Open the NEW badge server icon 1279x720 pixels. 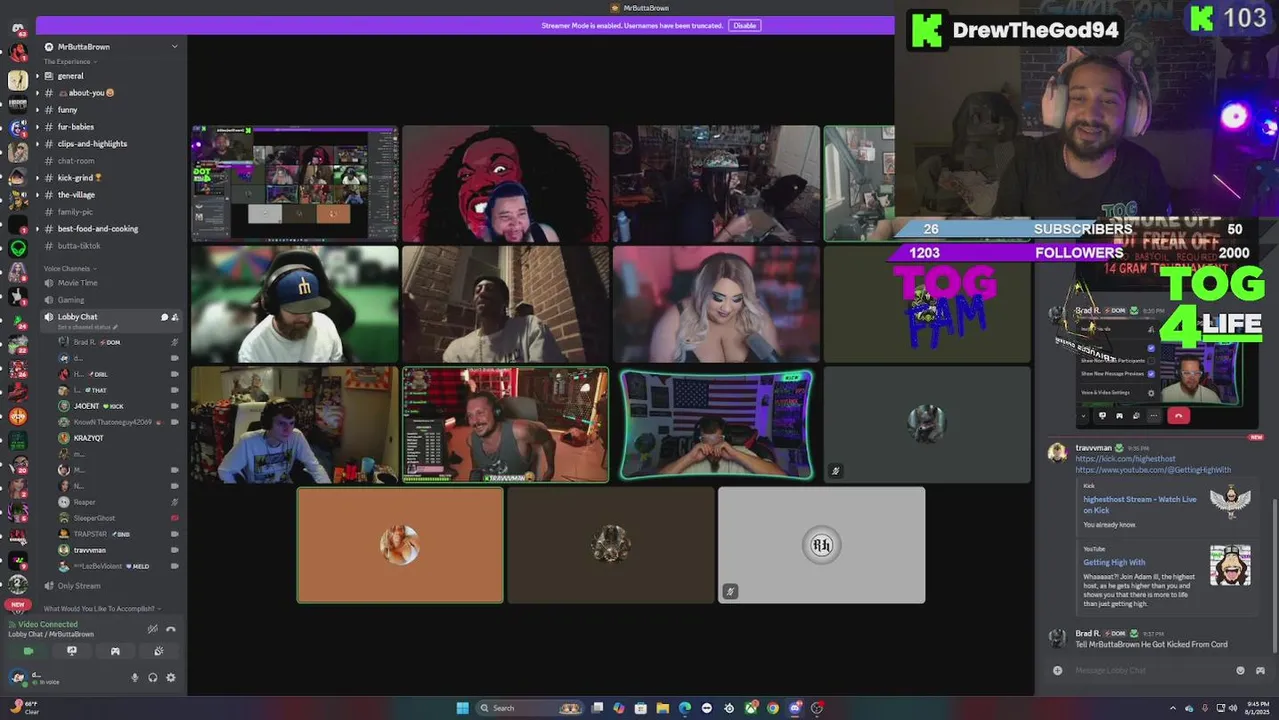(18, 604)
